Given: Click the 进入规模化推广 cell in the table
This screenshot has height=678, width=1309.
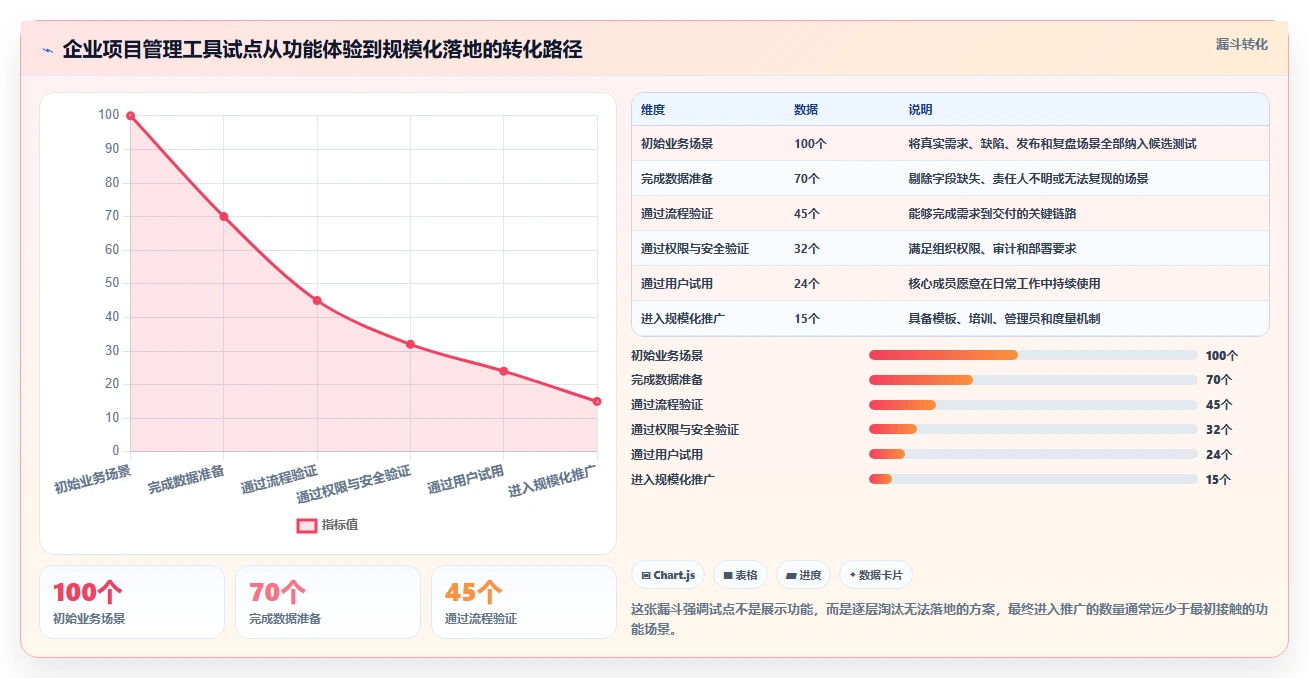Looking at the screenshot, I should point(683,319).
